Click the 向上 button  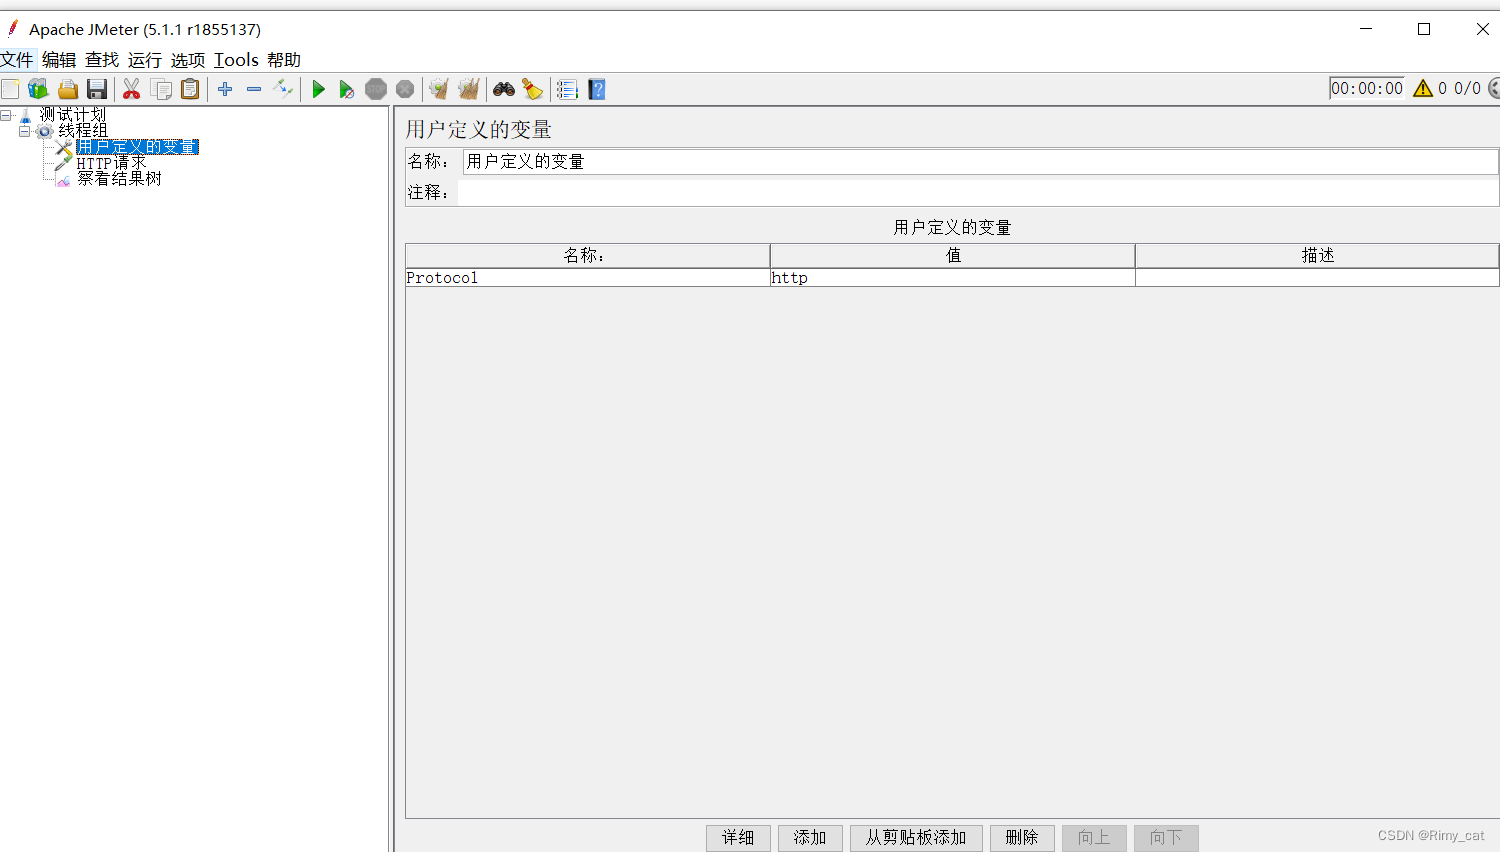point(1094,838)
